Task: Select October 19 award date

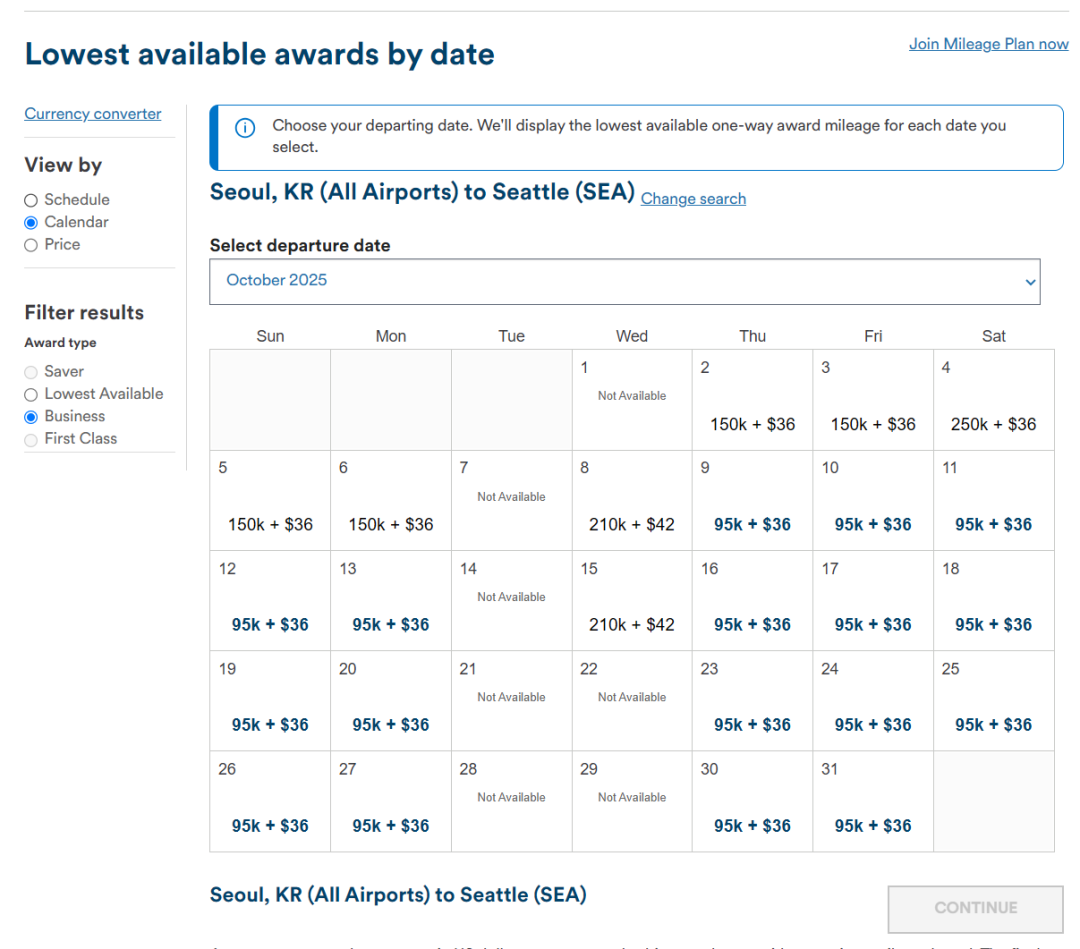Action: (270, 724)
